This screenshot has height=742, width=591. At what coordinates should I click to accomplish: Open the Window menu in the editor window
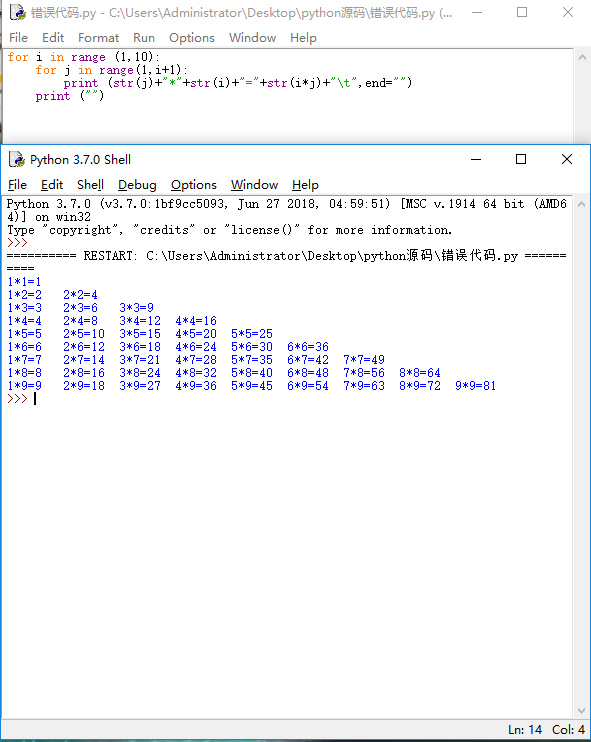coord(253,38)
